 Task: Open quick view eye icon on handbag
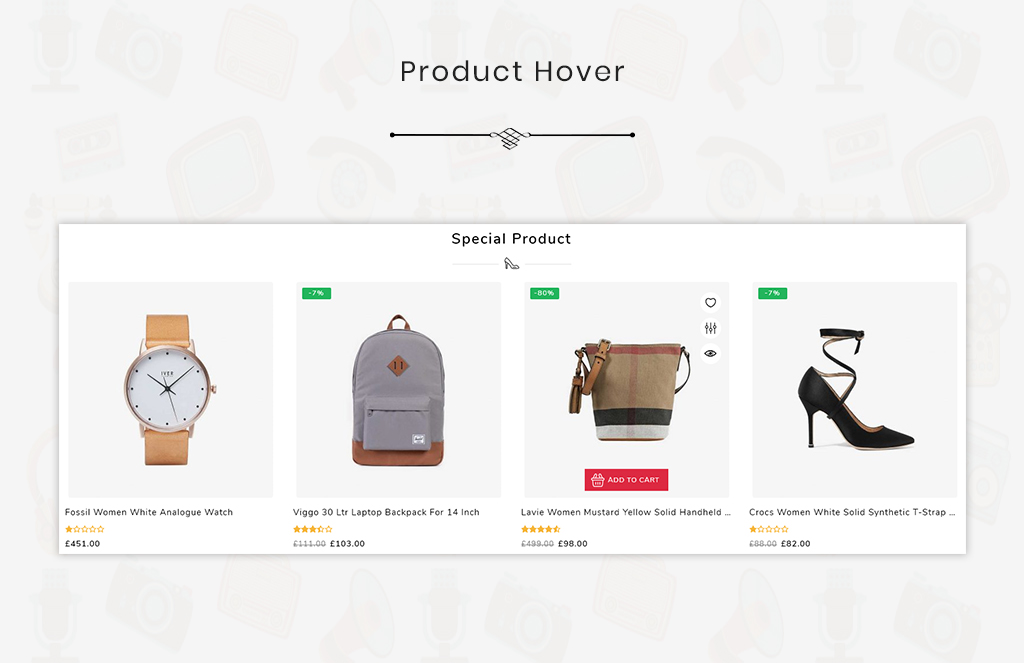(711, 353)
